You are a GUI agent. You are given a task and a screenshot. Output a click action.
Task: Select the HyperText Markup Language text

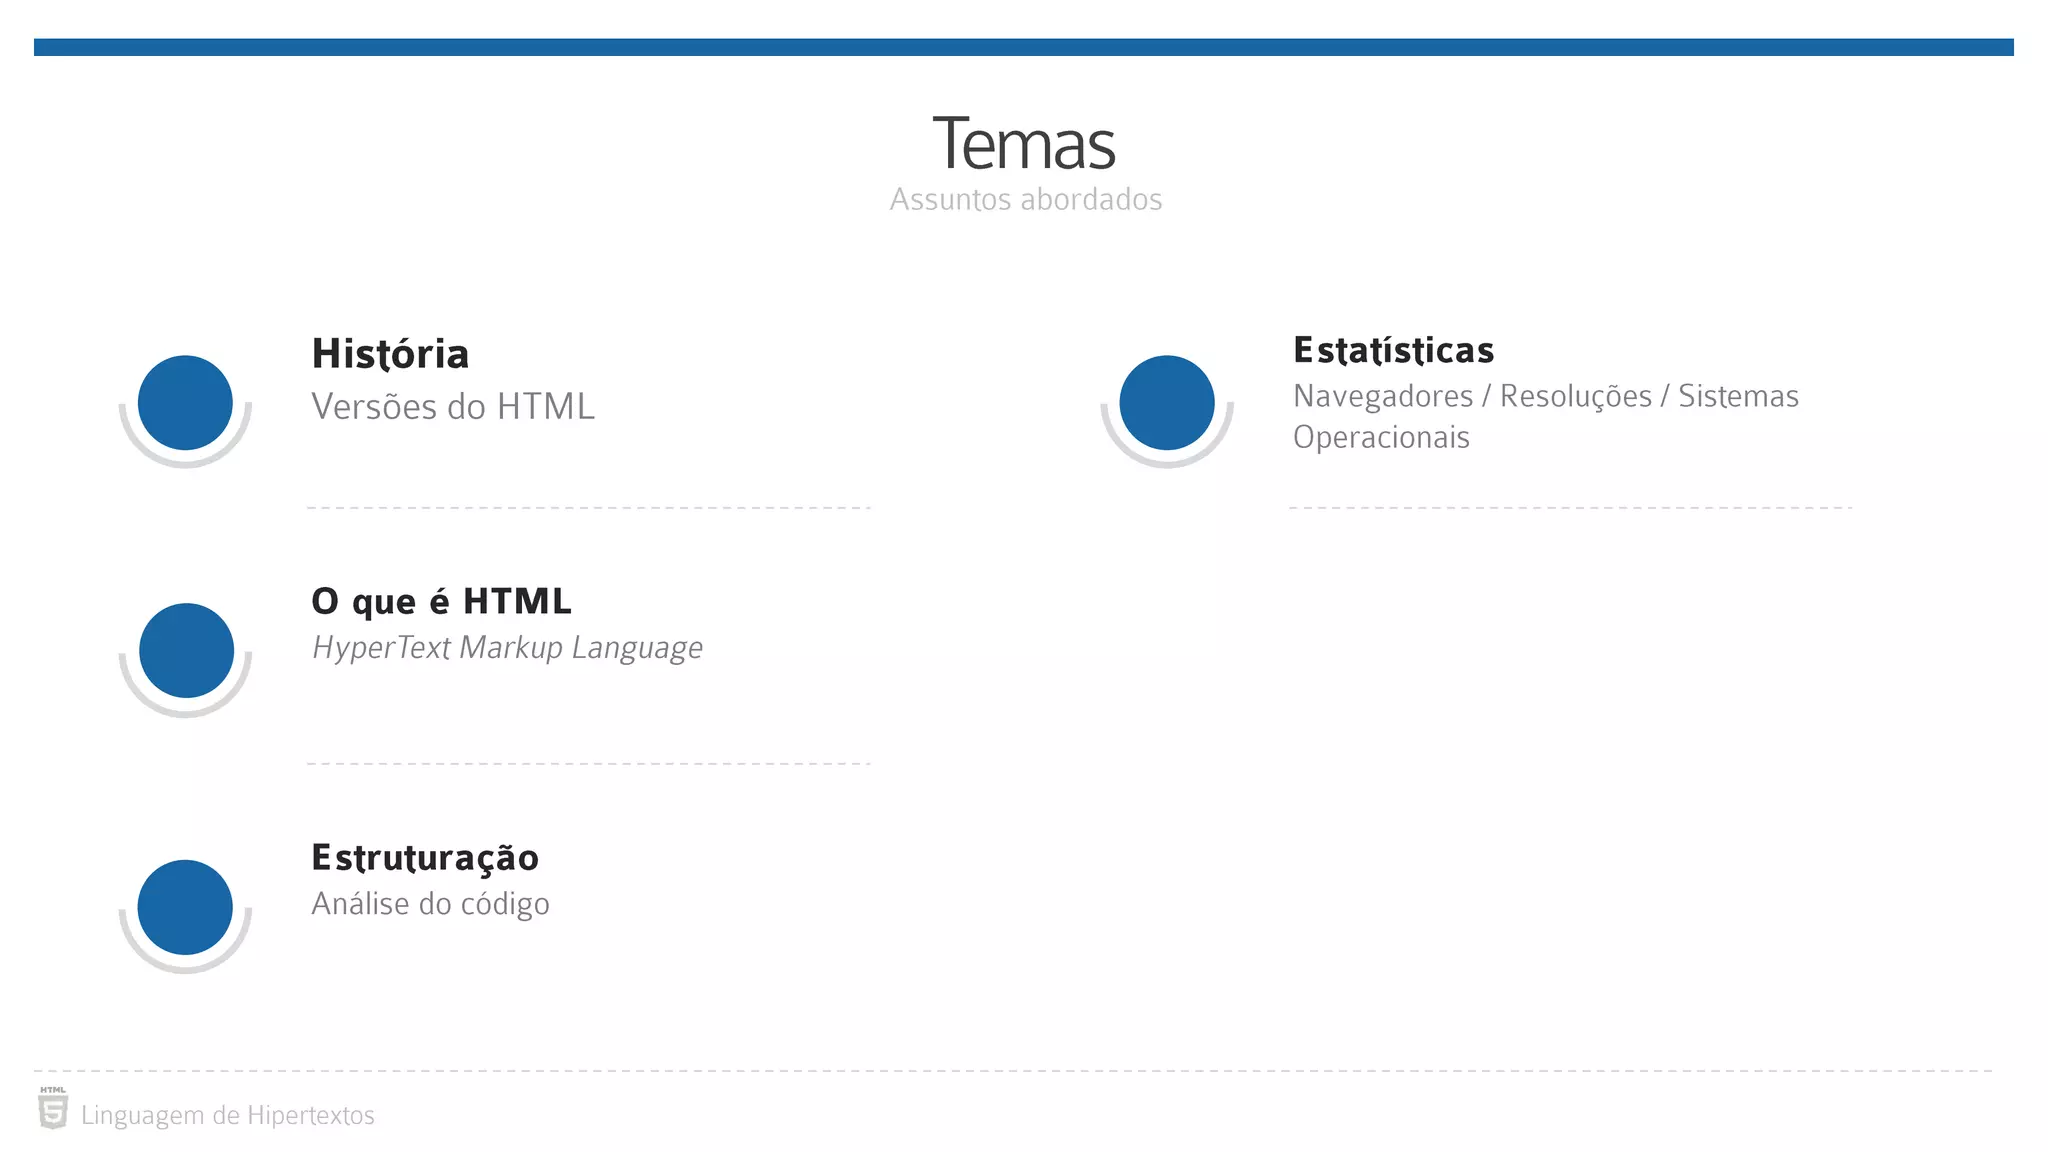point(507,648)
